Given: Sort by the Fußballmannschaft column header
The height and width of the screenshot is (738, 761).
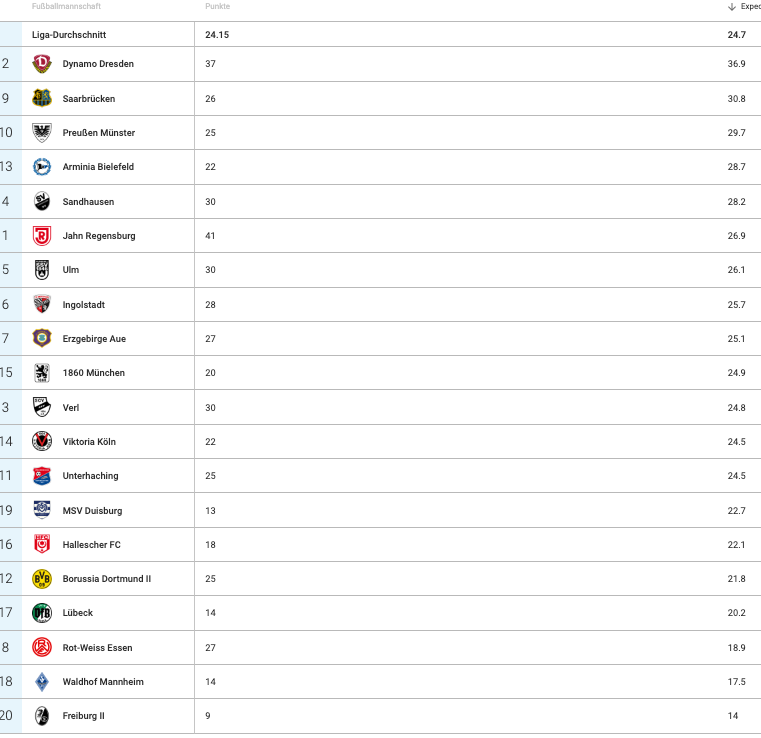Looking at the screenshot, I should tap(66, 6).
